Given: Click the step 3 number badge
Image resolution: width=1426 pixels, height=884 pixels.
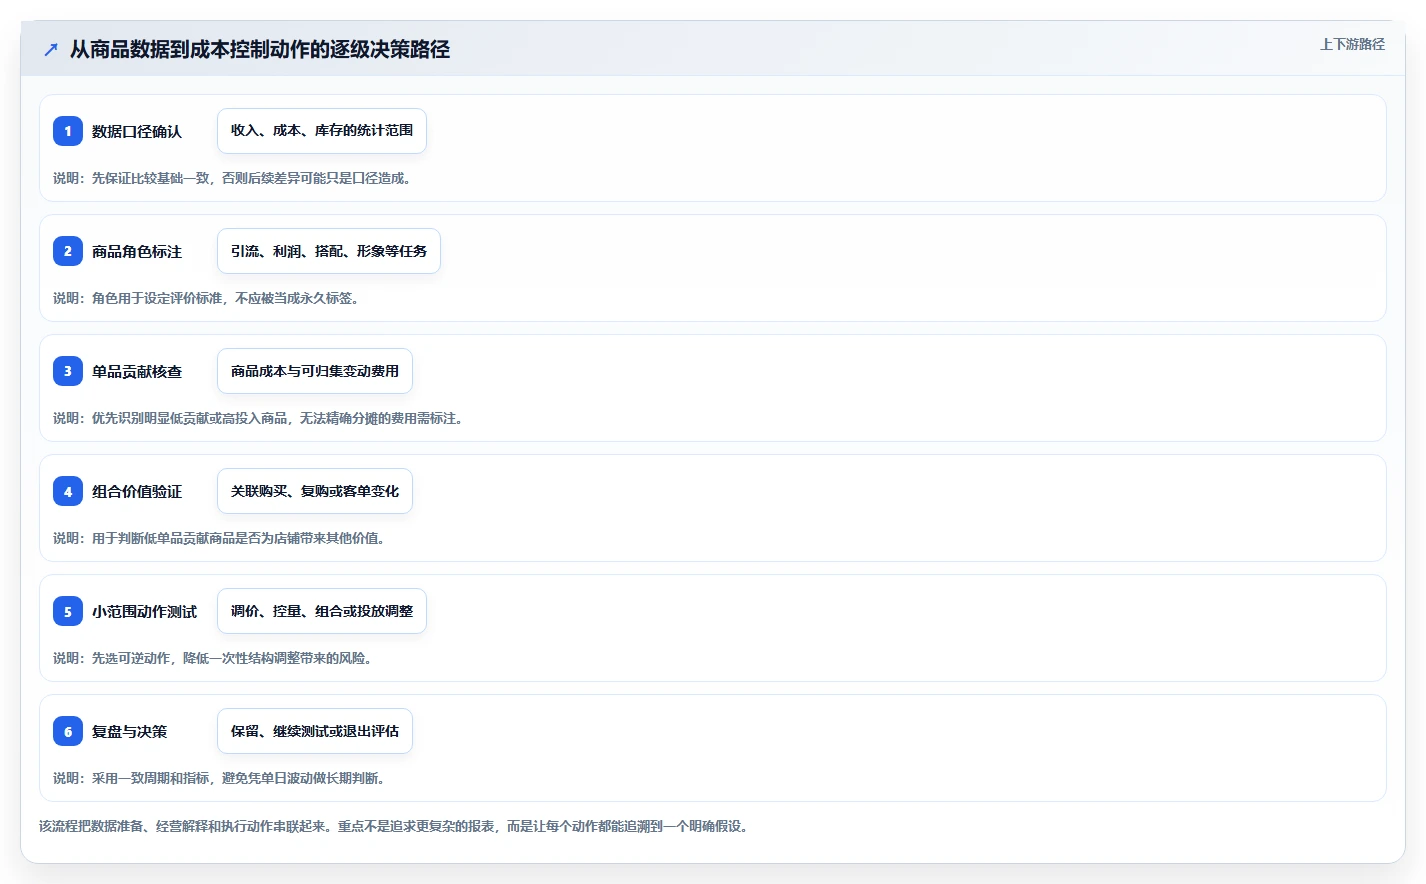Looking at the screenshot, I should coord(68,371).
